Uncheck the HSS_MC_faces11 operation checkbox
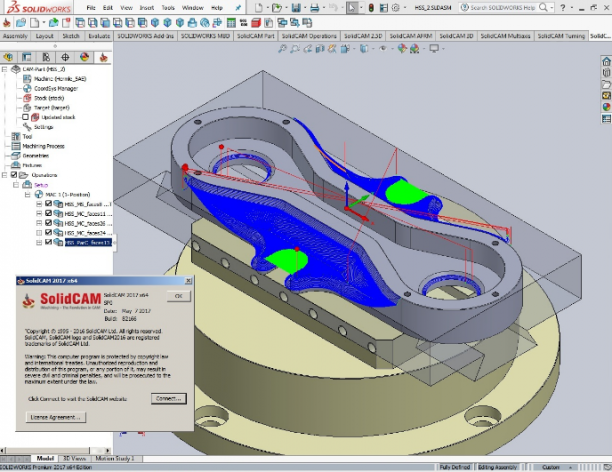612x472 pixels. point(48,213)
